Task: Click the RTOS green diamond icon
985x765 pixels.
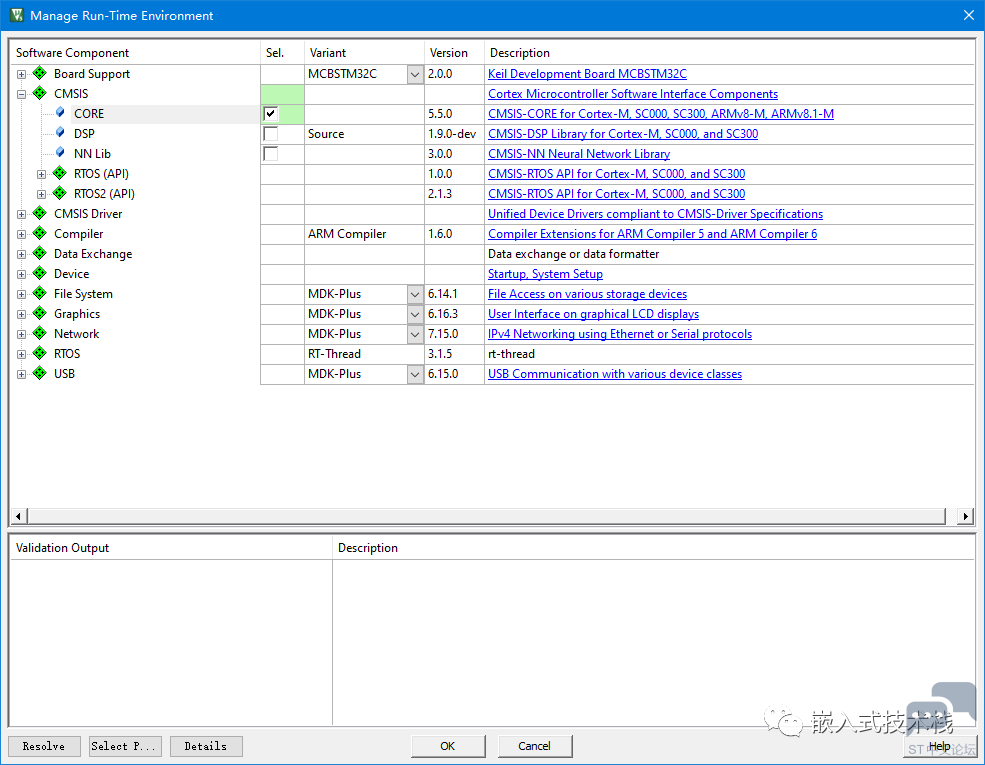Action: [40, 354]
